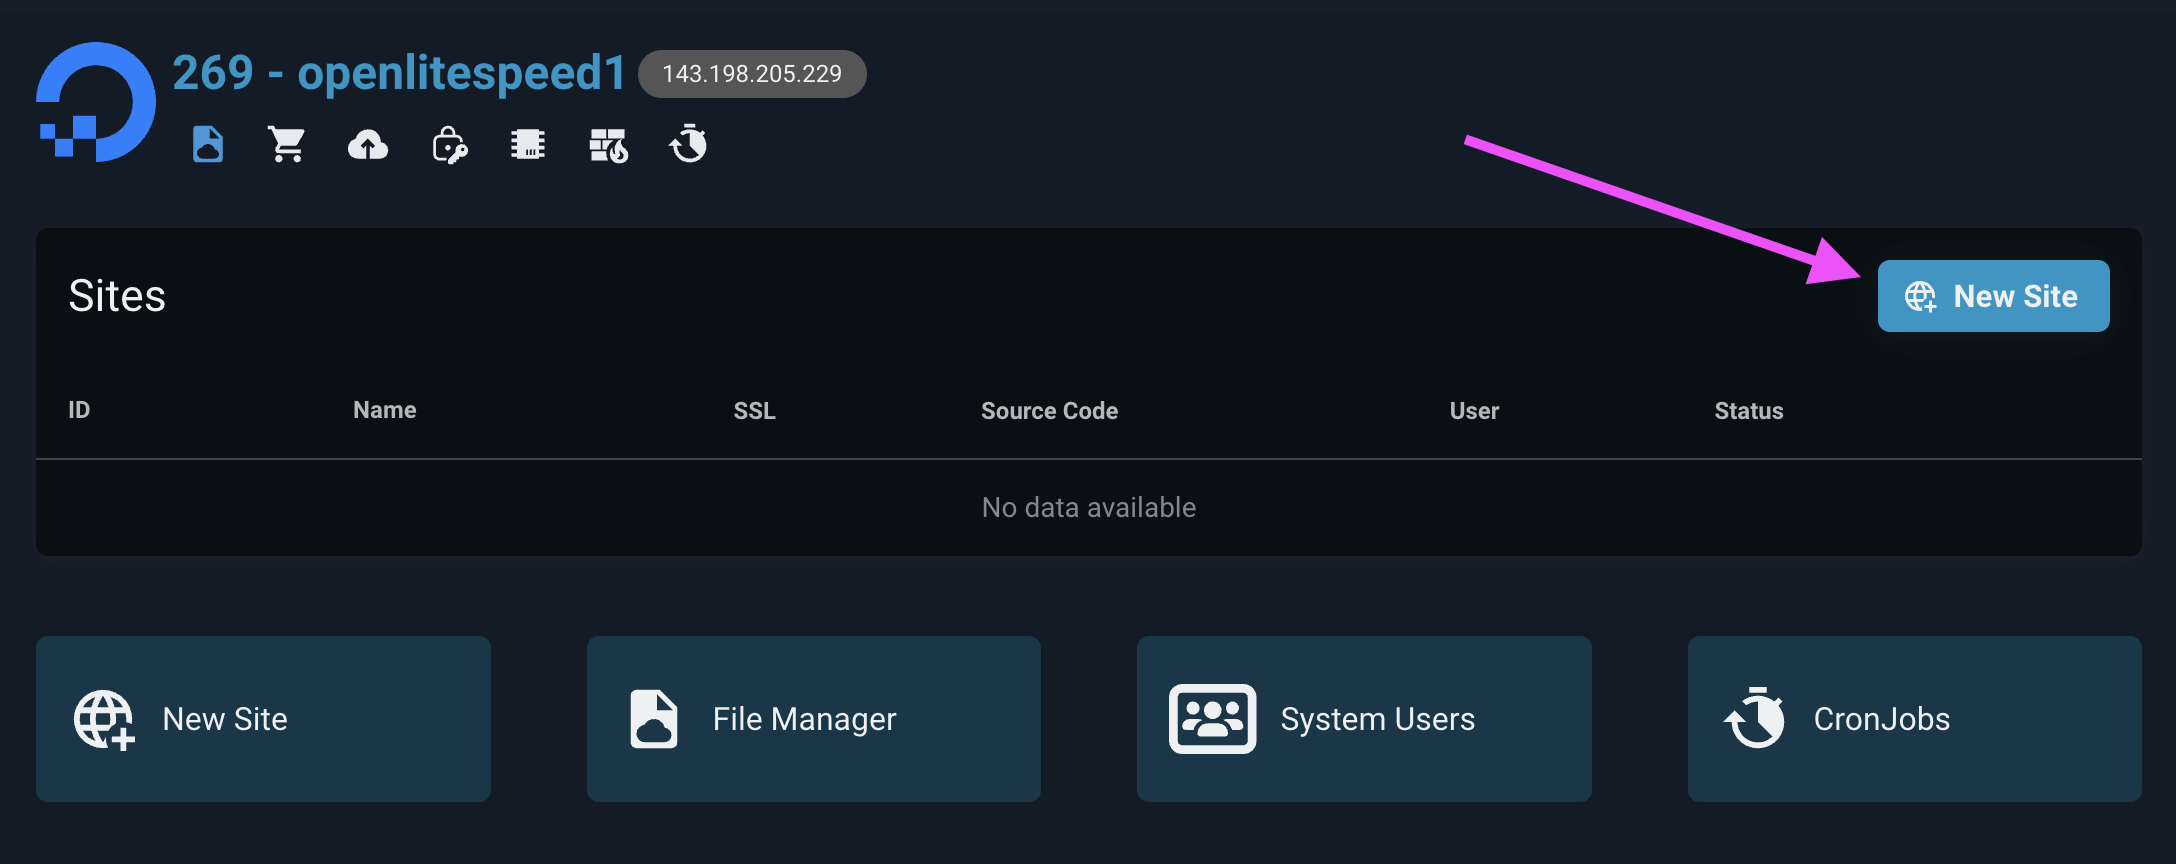Open the CronJobs card at the bottom
Viewport: 2176px width, 864px height.
click(1914, 719)
